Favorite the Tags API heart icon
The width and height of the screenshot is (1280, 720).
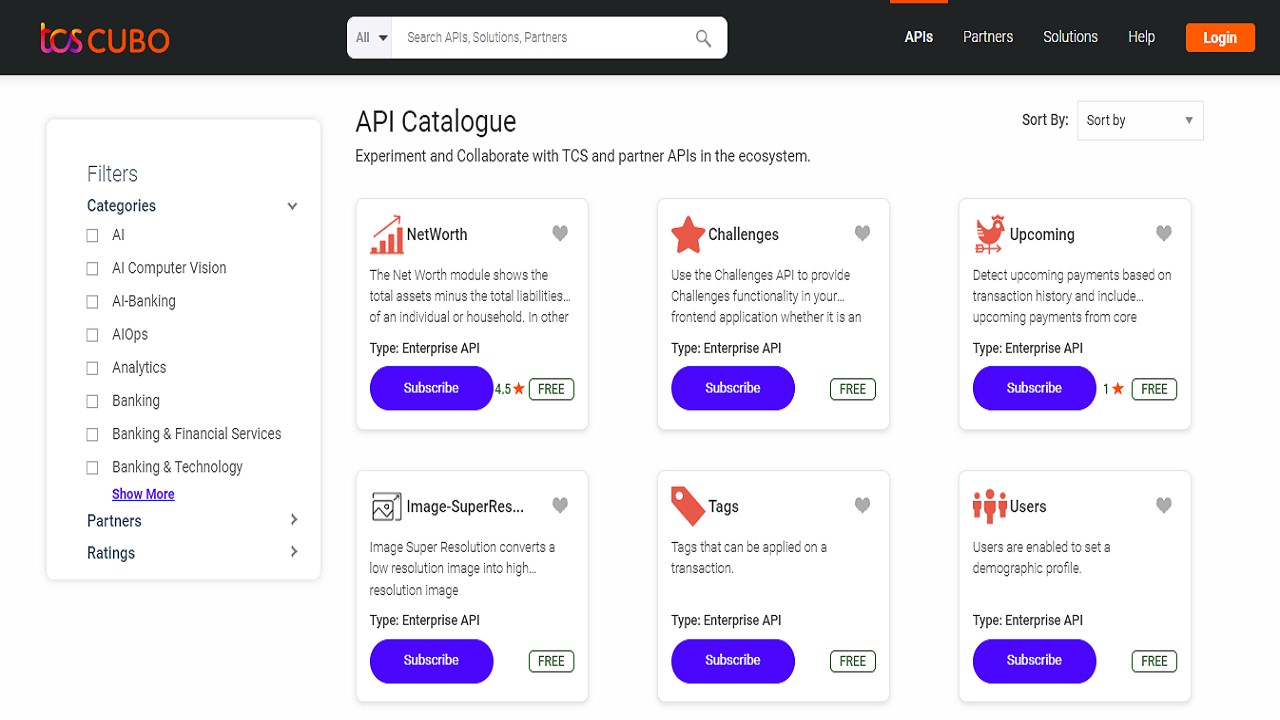coord(862,505)
